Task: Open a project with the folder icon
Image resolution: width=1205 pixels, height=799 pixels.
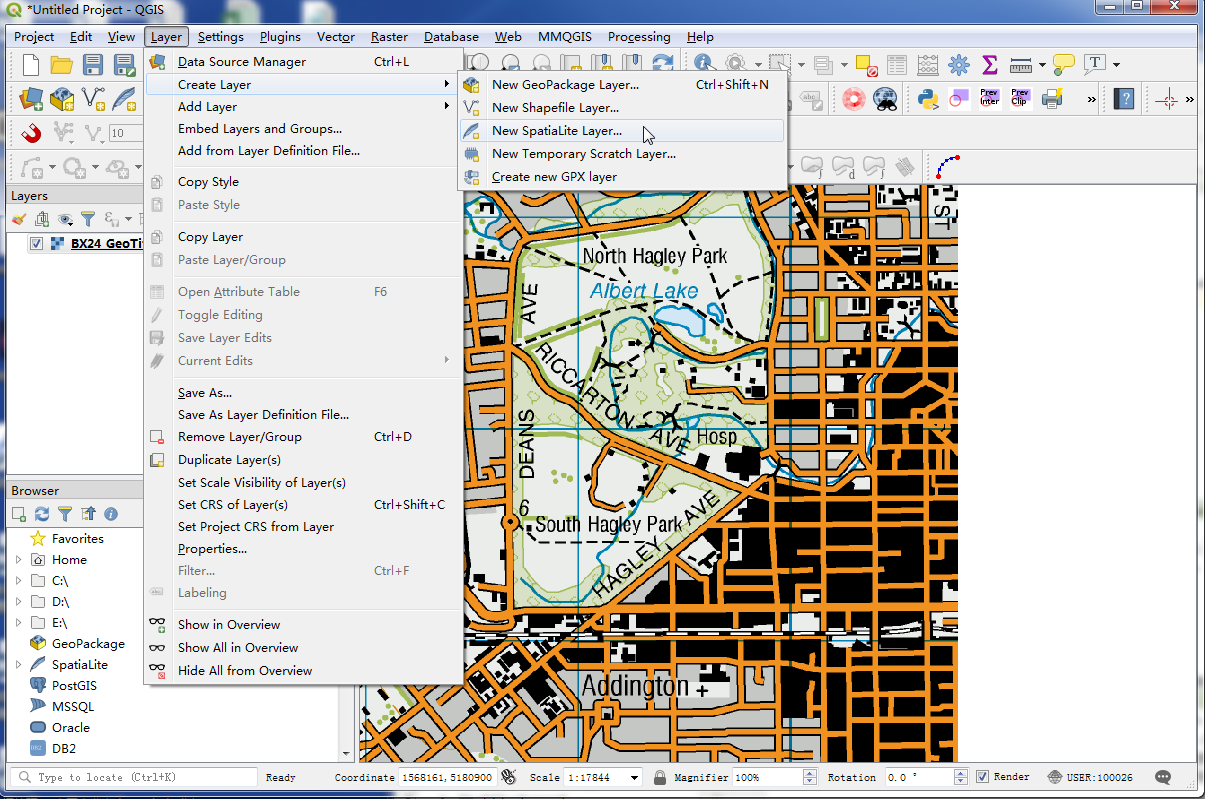Action: (x=62, y=66)
